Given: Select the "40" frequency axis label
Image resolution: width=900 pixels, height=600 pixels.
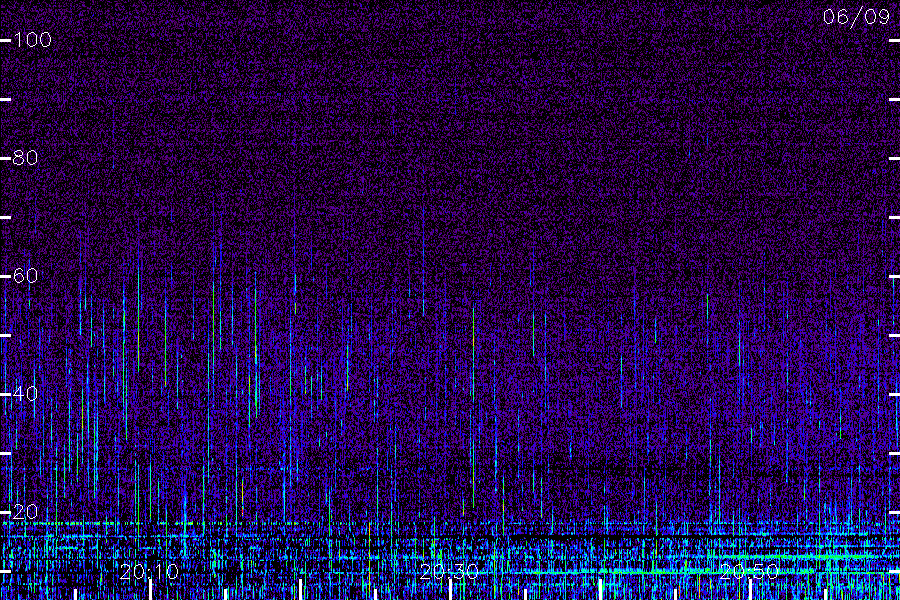Looking at the screenshot, I should (25, 394).
